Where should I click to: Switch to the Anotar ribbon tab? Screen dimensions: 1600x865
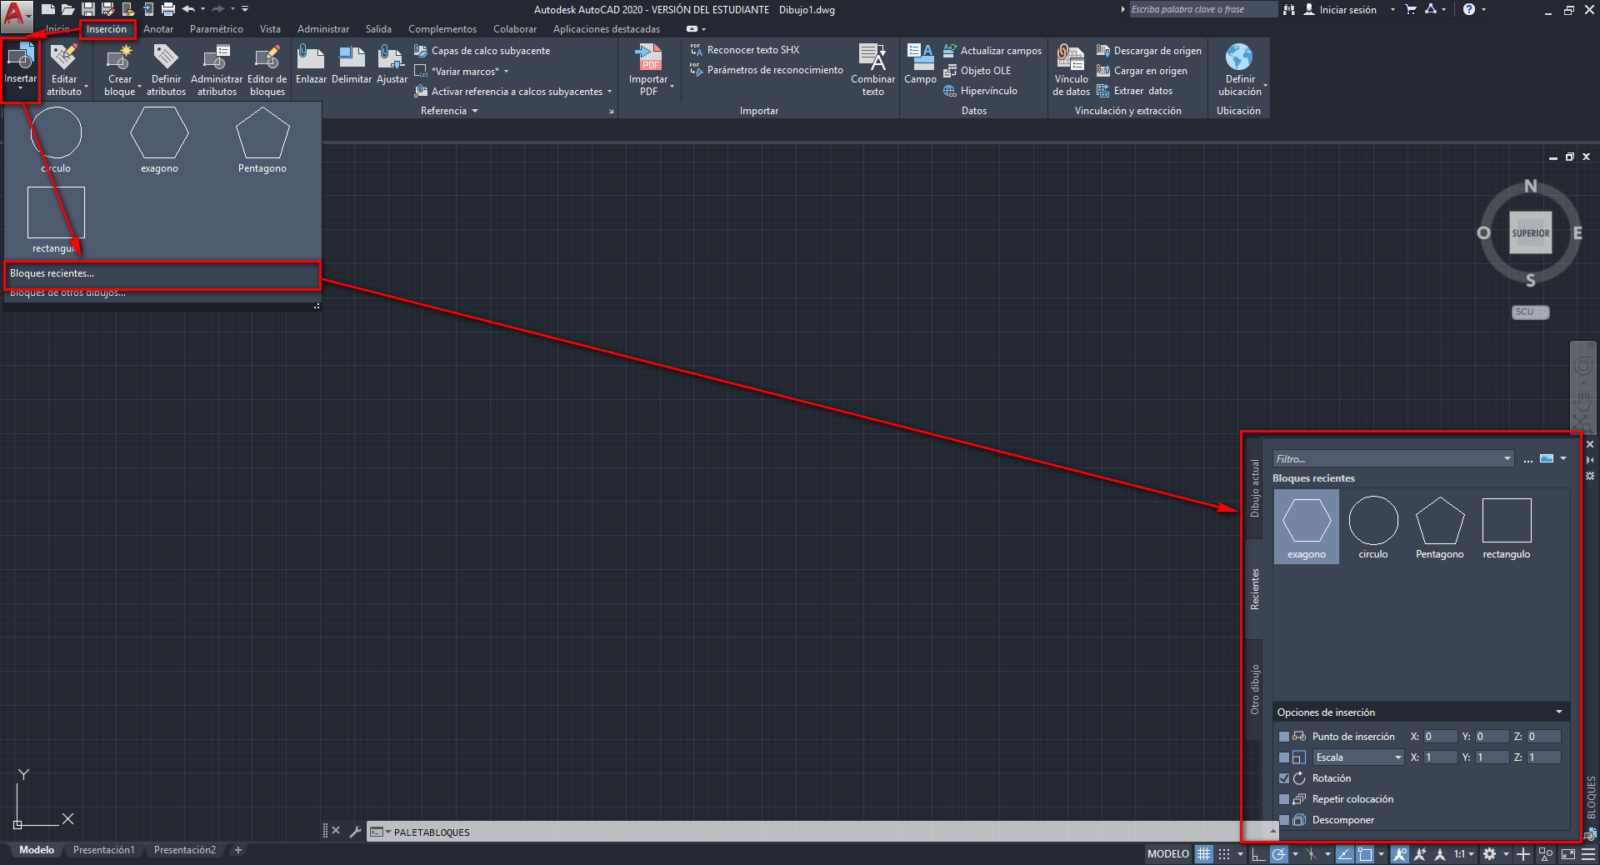(x=158, y=29)
